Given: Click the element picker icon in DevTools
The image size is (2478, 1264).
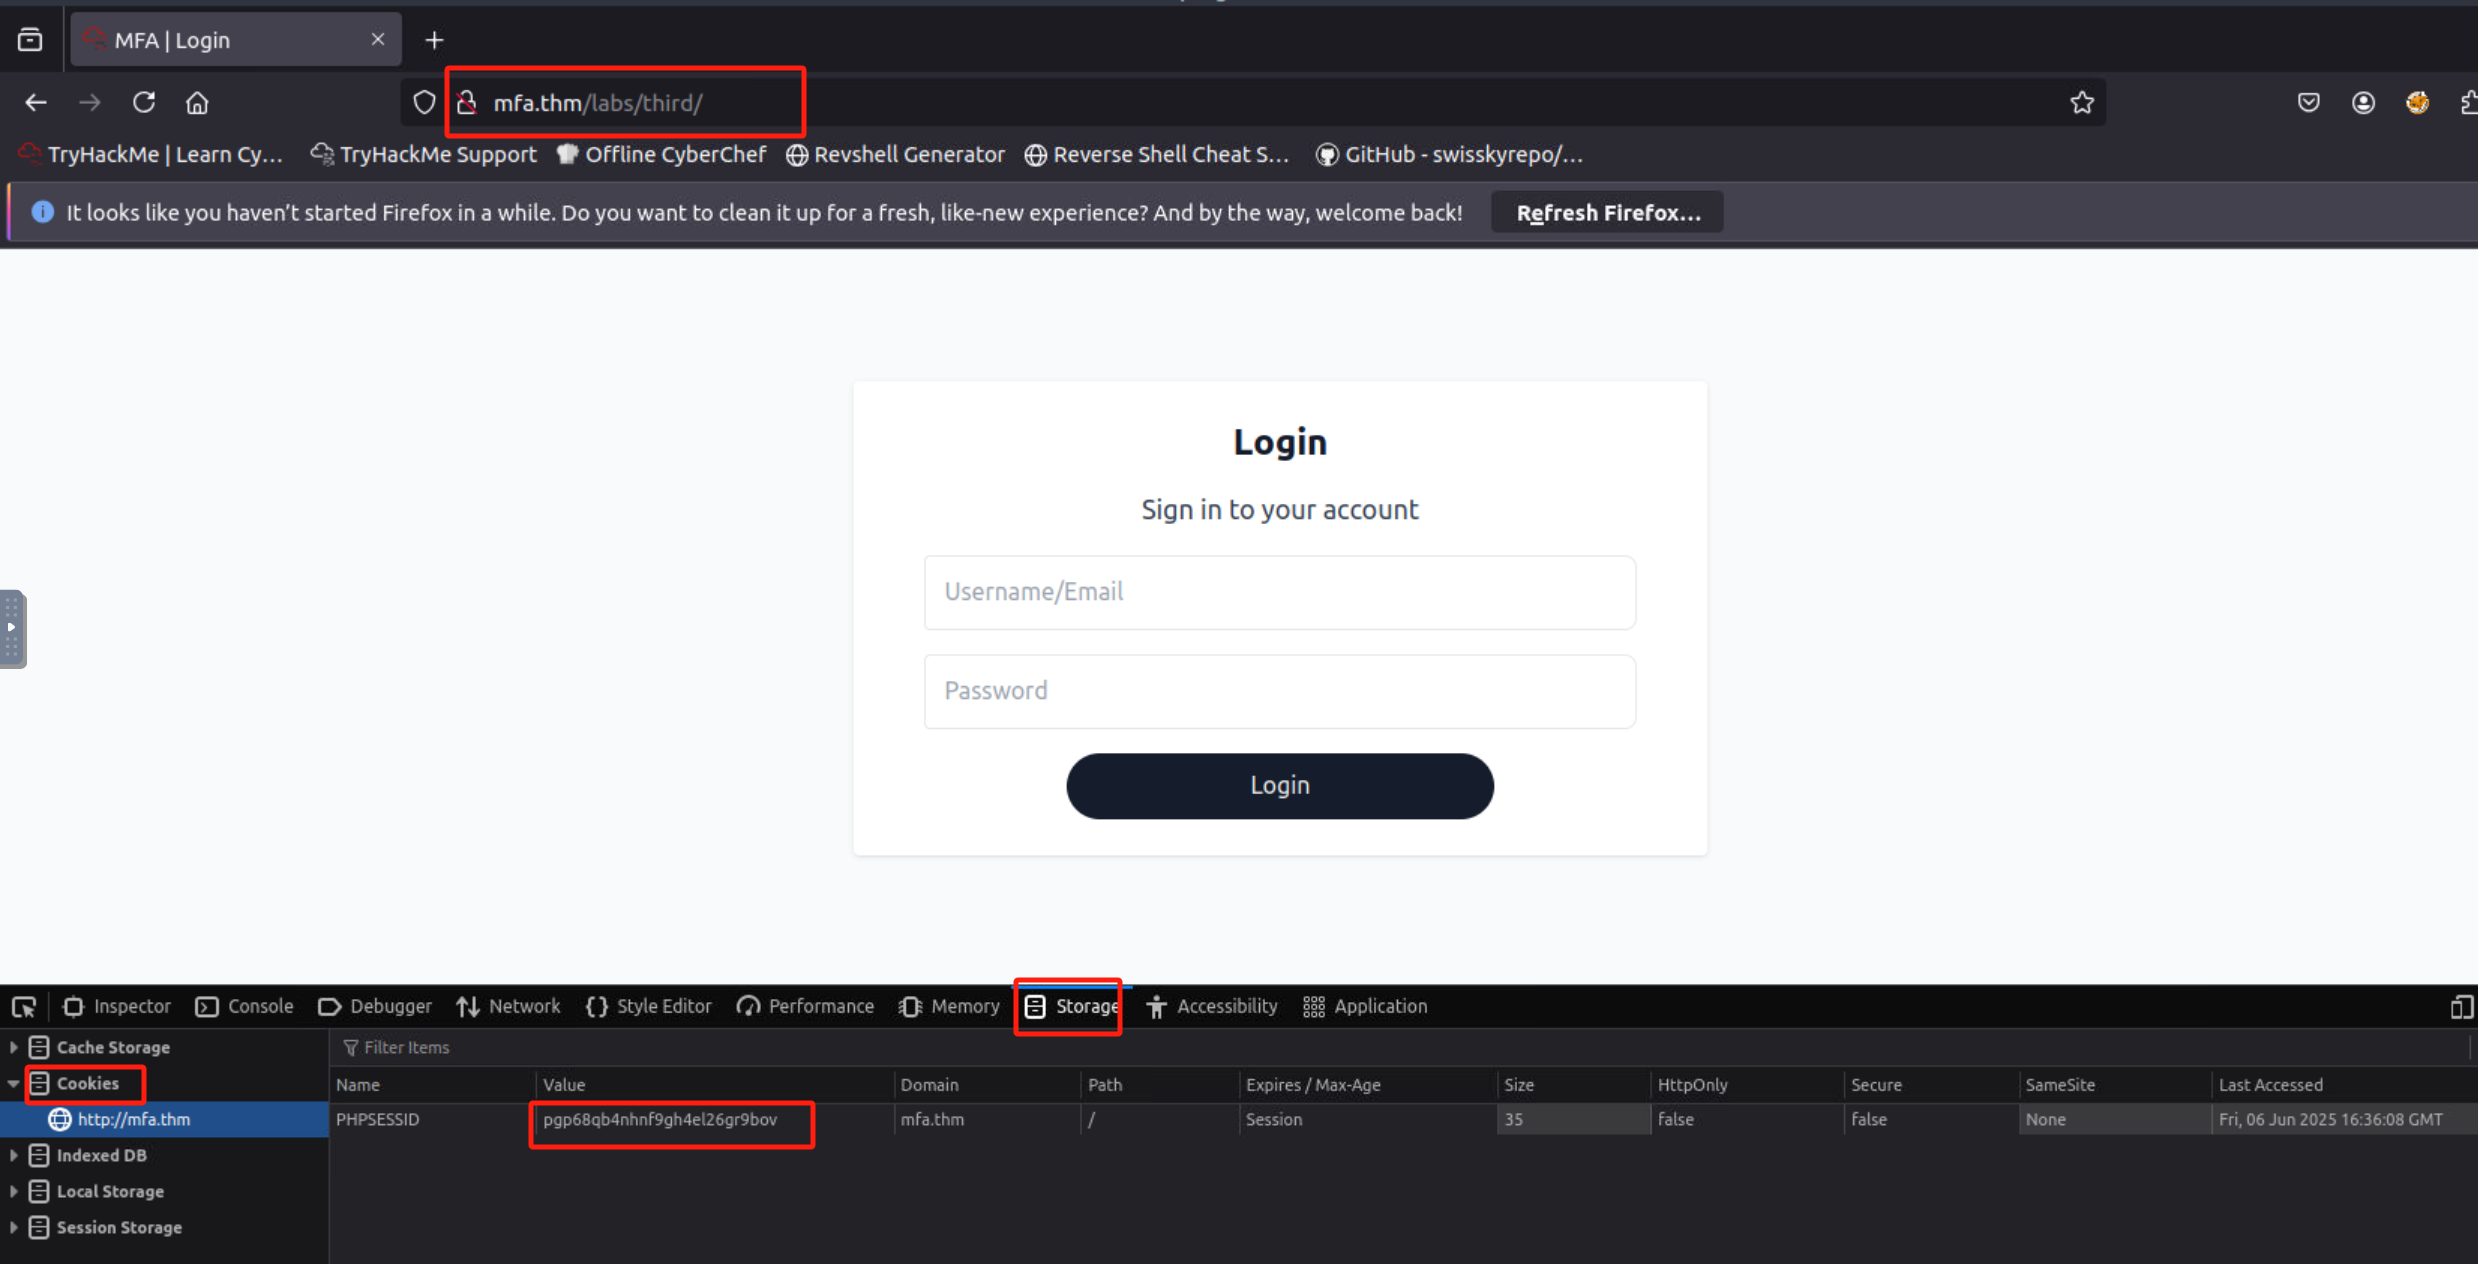Looking at the screenshot, I should 24,1006.
